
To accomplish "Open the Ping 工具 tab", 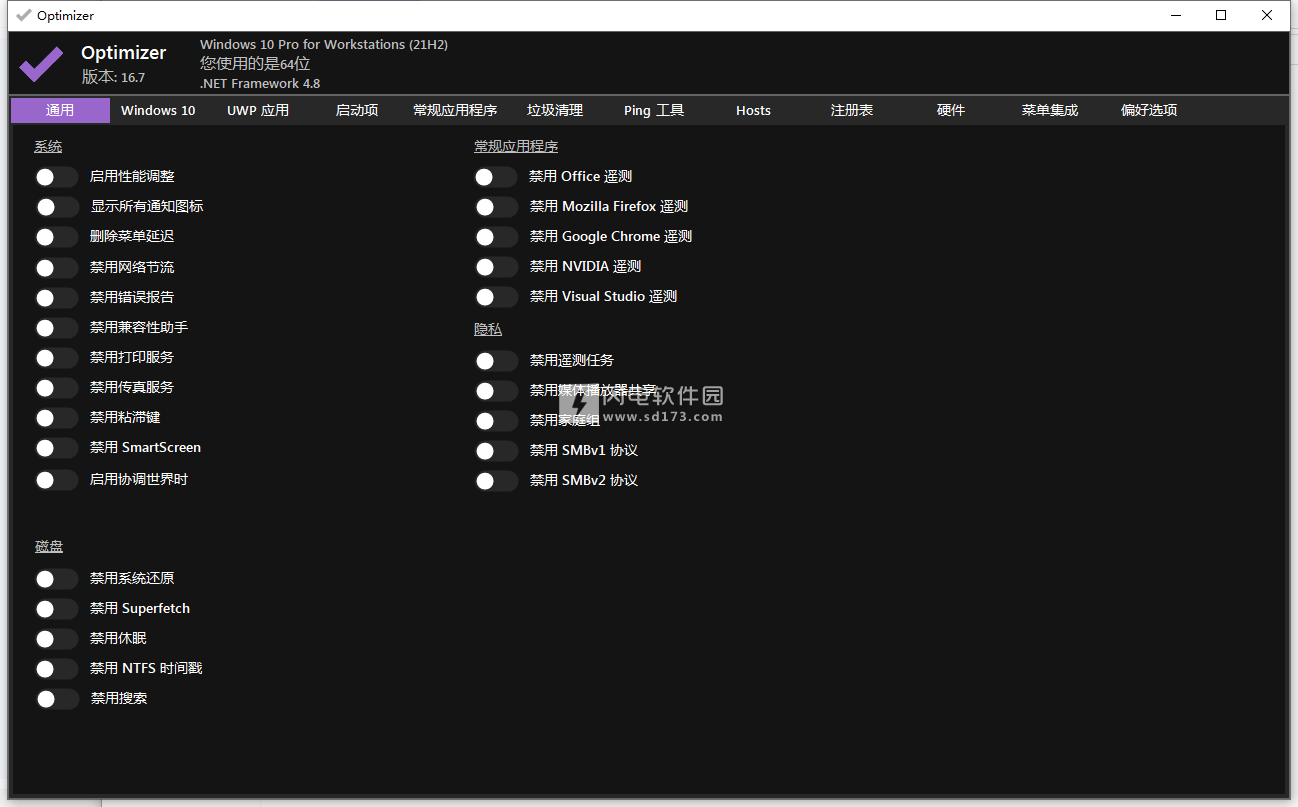I will [x=654, y=110].
